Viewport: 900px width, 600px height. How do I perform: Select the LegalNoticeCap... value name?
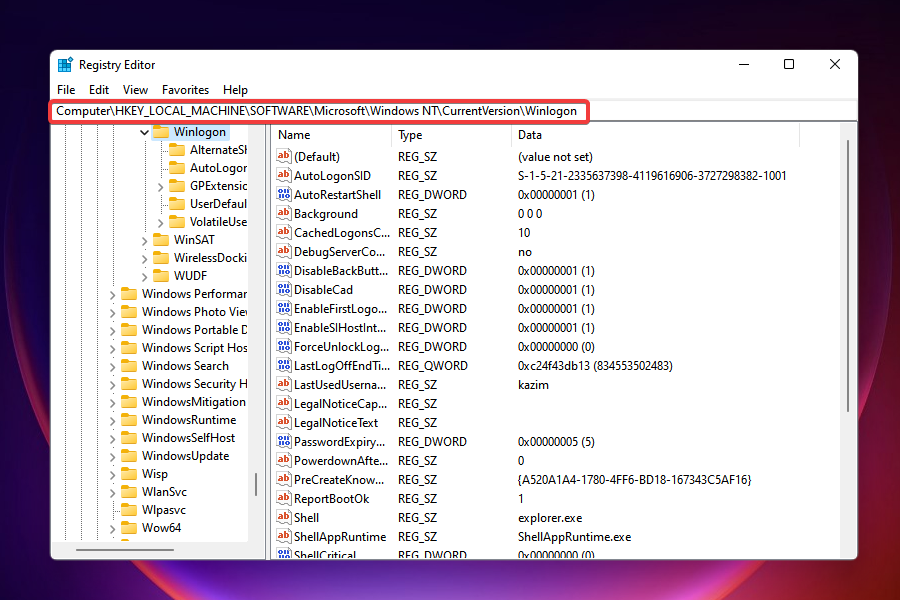(x=340, y=404)
